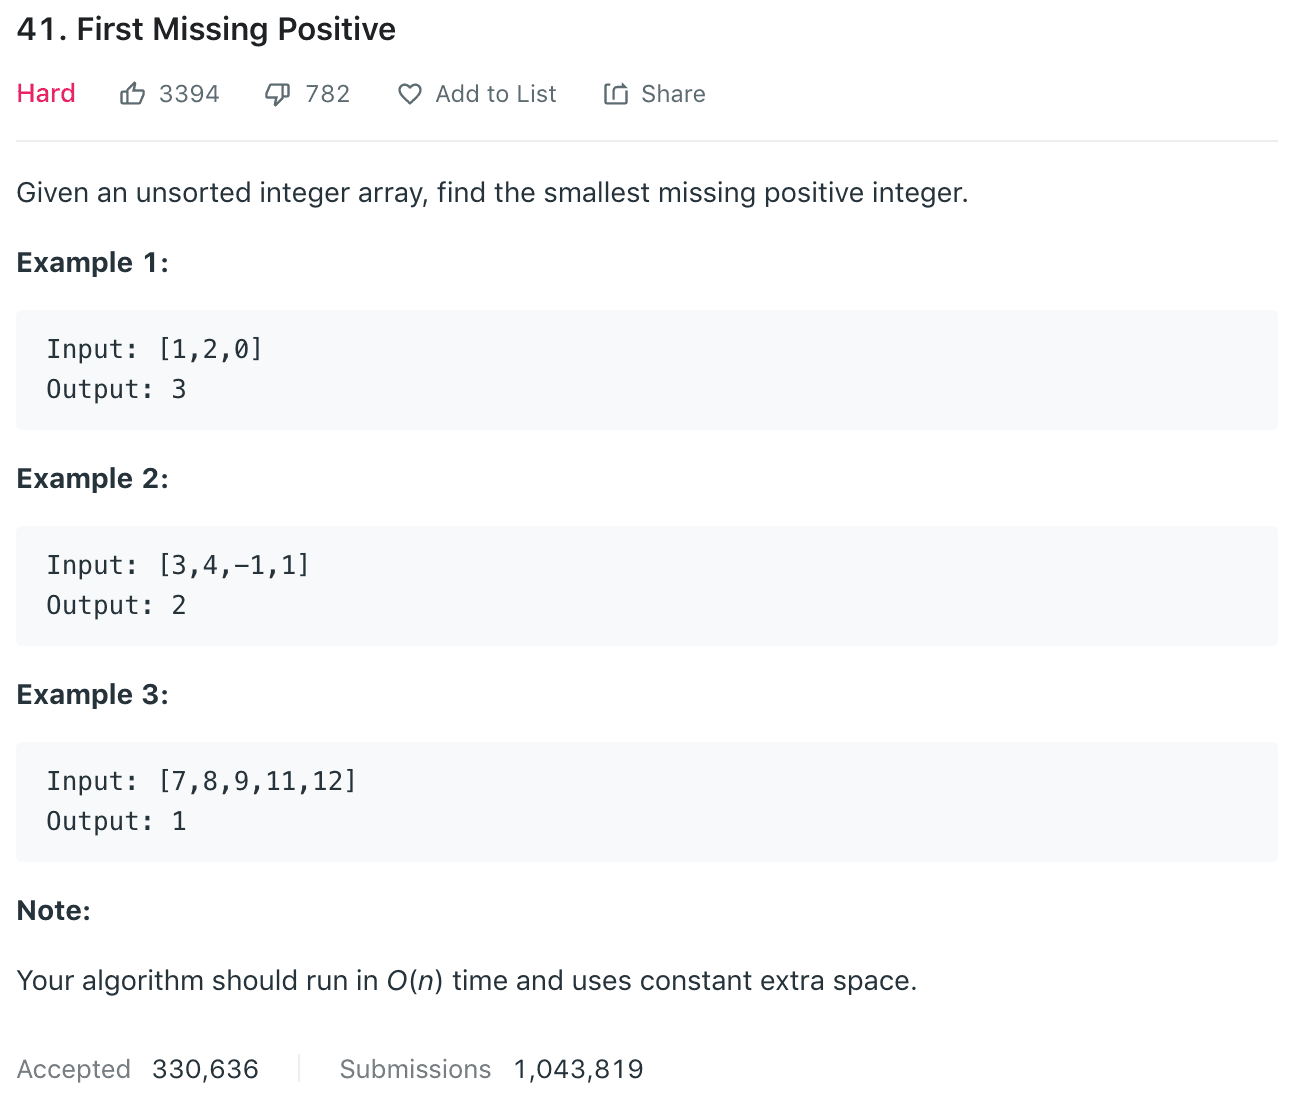Click the title 41. First Missing Positive
Image resolution: width=1308 pixels, height=1098 pixels.
tap(206, 30)
